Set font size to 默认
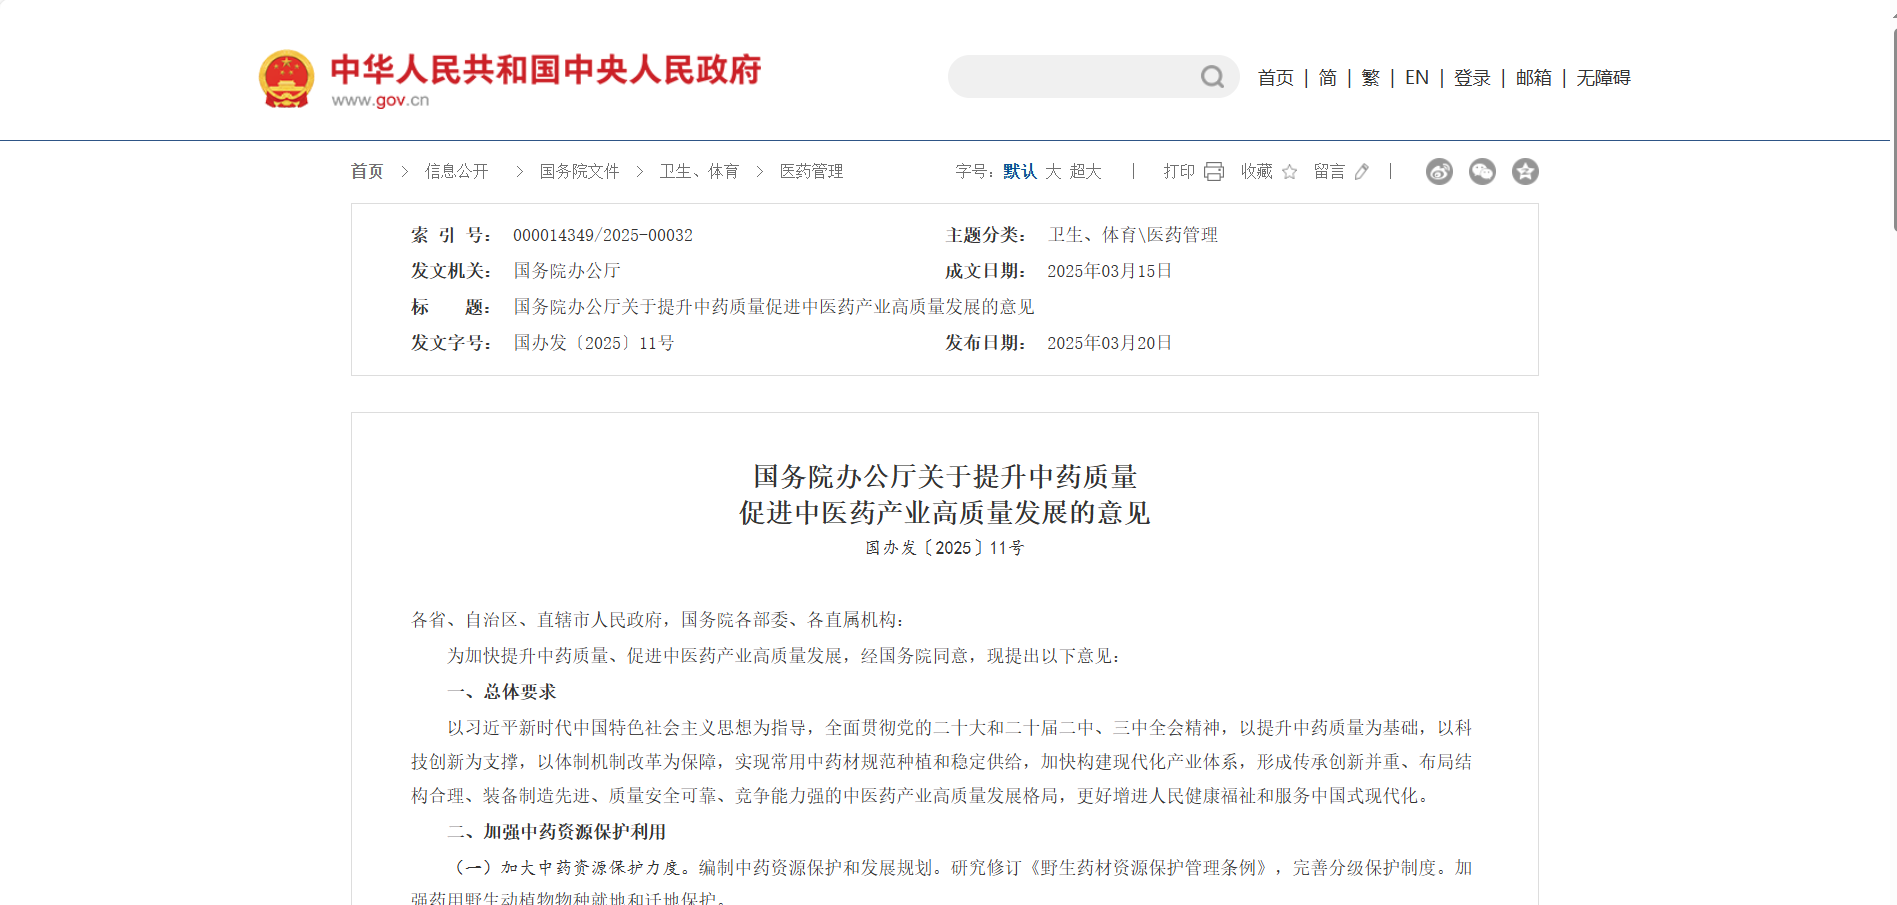The image size is (1897, 905). click(x=1019, y=172)
